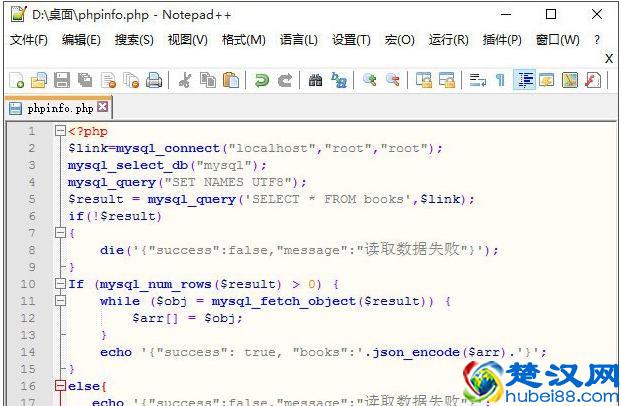Save the current file
This screenshot has height=406, width=622.
point(62,81)
